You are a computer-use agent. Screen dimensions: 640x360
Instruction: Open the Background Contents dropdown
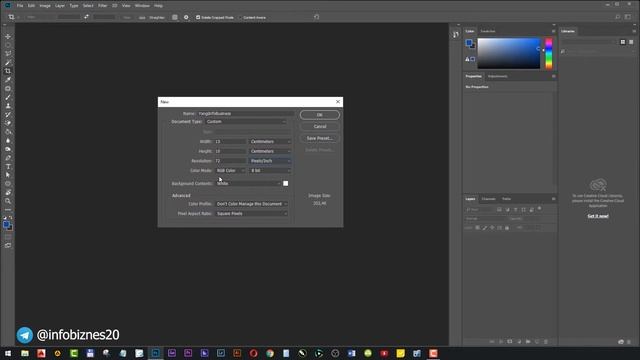click(x=248, y=183)
